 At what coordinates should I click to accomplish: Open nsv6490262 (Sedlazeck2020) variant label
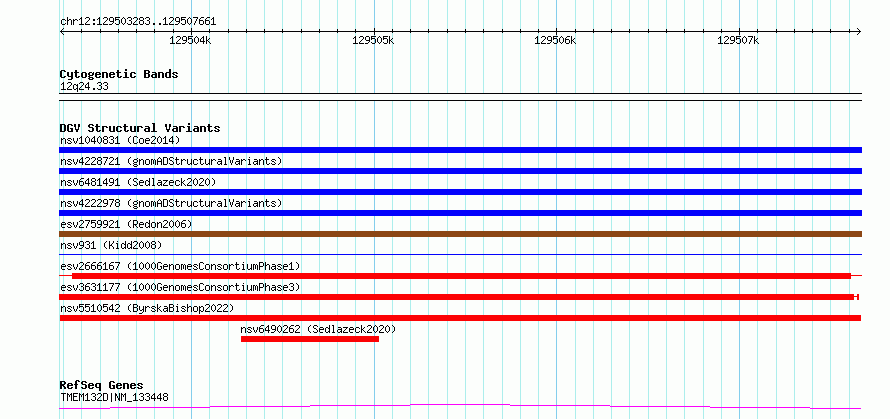click(318, 329)
